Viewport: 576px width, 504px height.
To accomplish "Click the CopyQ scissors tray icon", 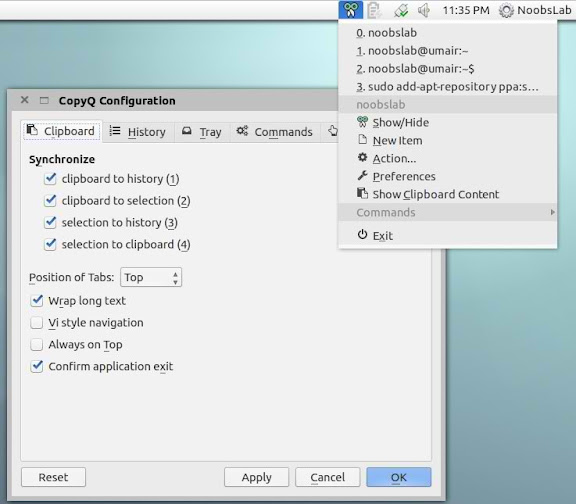I will pos(351,10).
